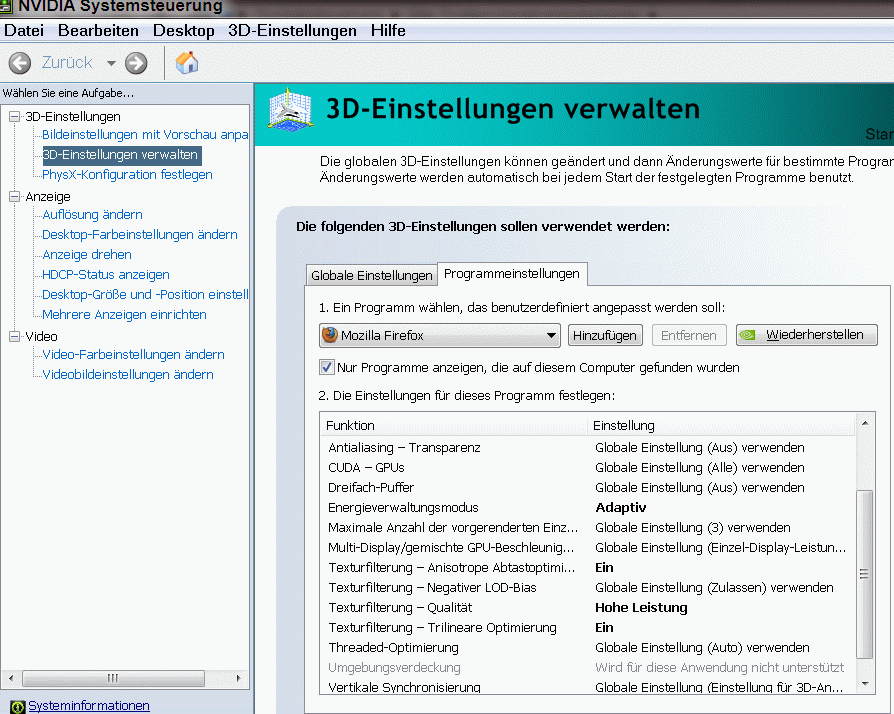Open Anzeige drehen

tap(87, 254)
